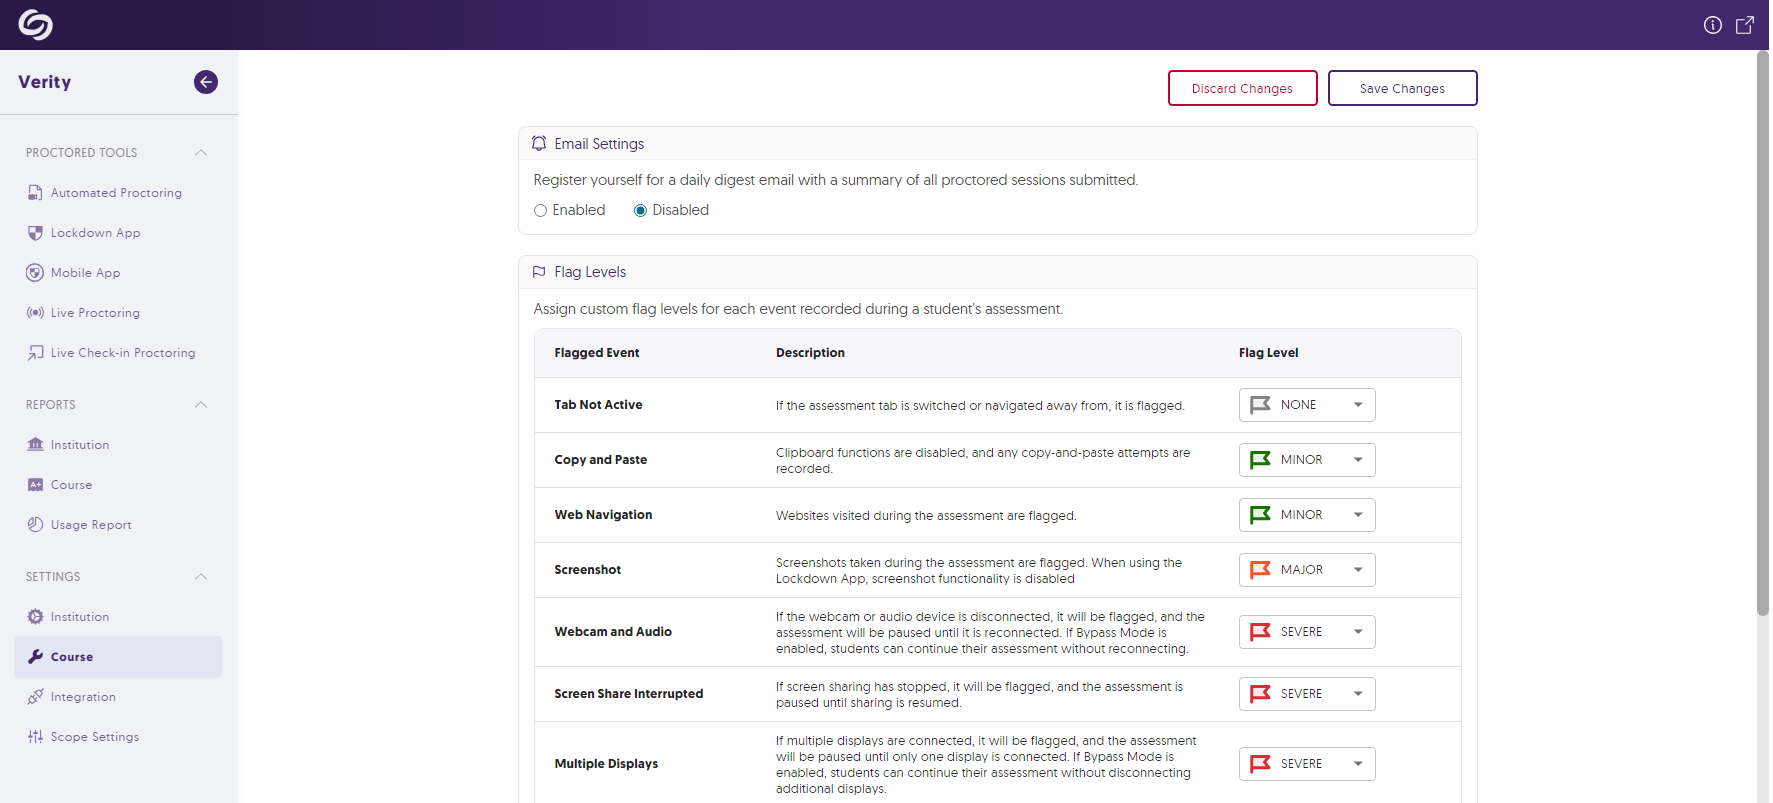Click the vertical page scrollbar
This screenshot has height=803, width=1773.
pyautogui.click(x=1762, y=330)
